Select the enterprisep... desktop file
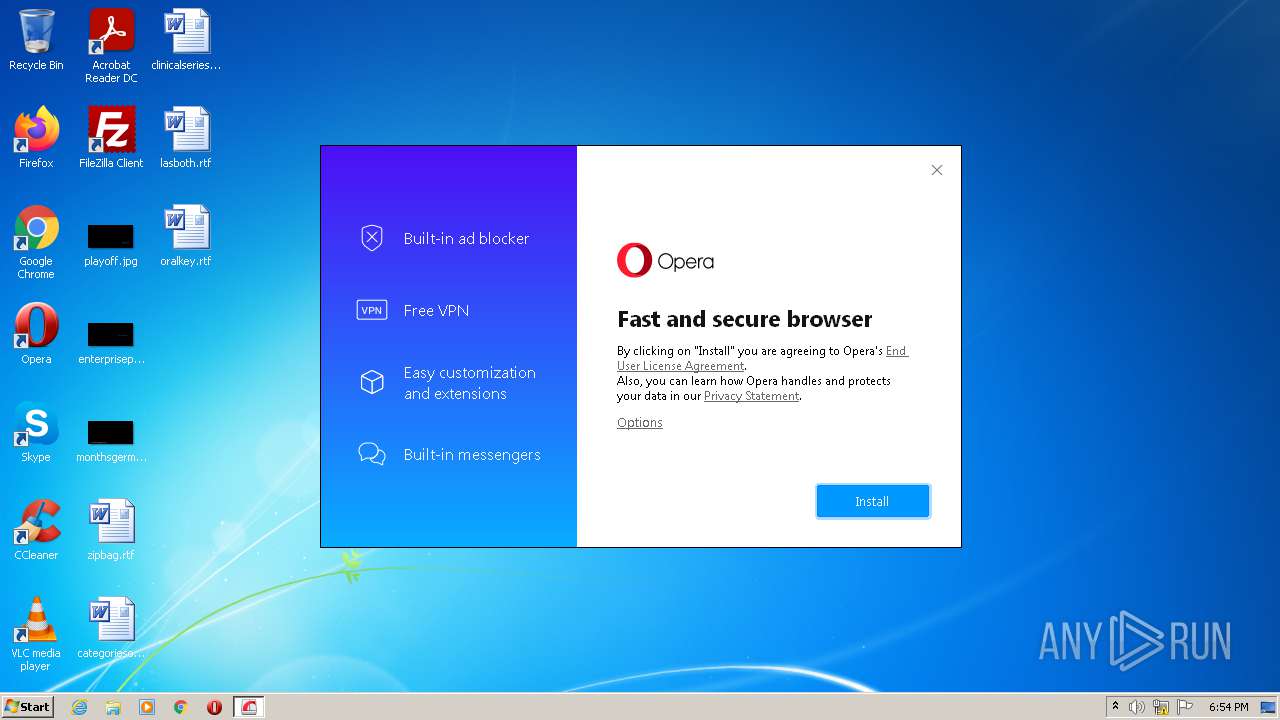 click(x=111, y=341)
